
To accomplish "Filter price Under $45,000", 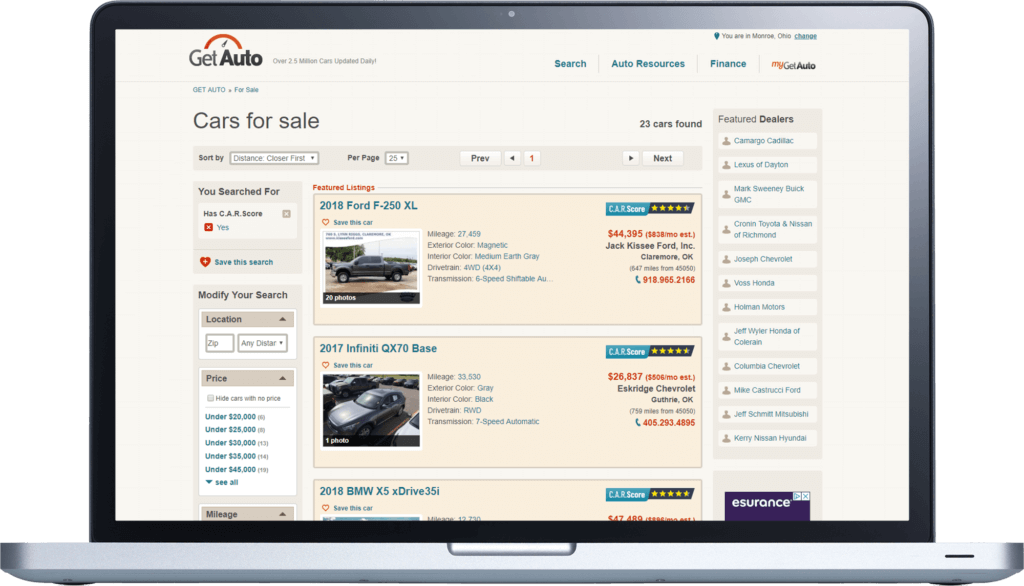I will [231, 470].
